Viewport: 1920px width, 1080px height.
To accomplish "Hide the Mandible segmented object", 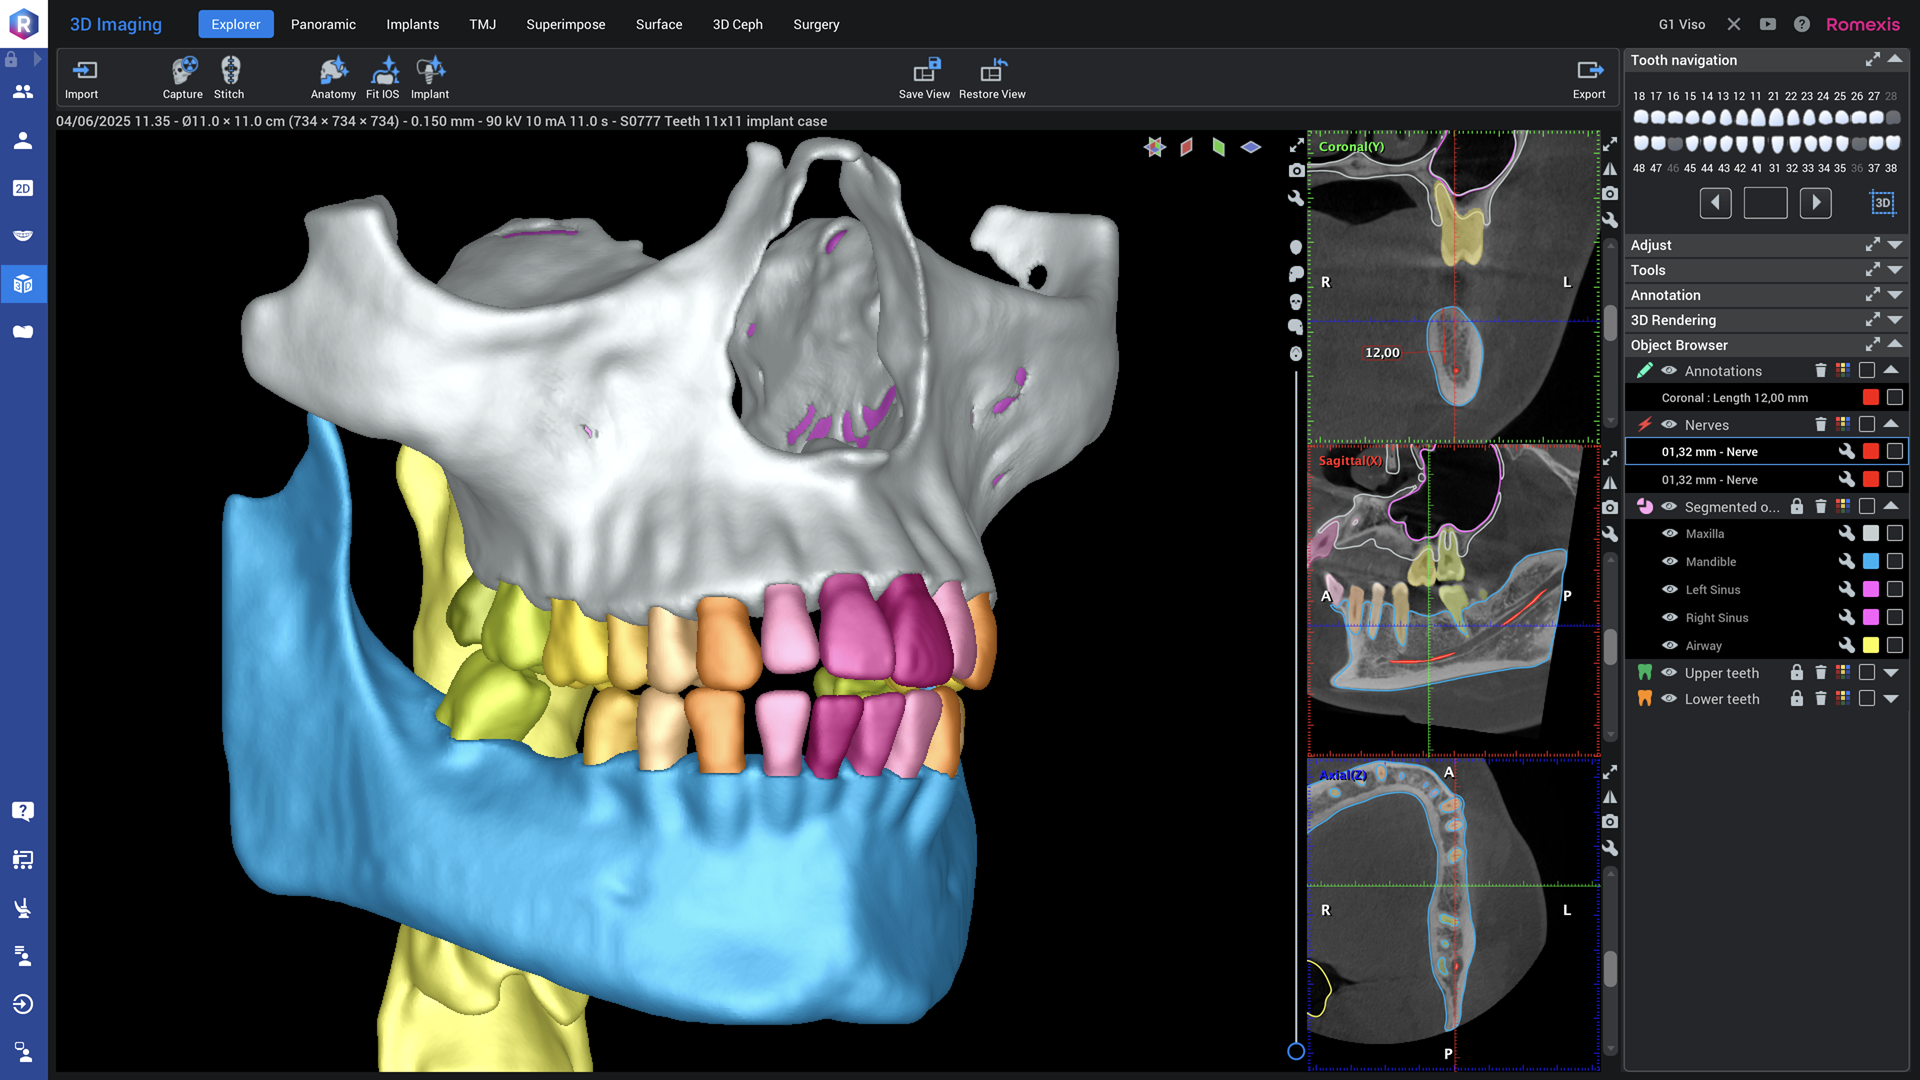I will click(1669, 562).
